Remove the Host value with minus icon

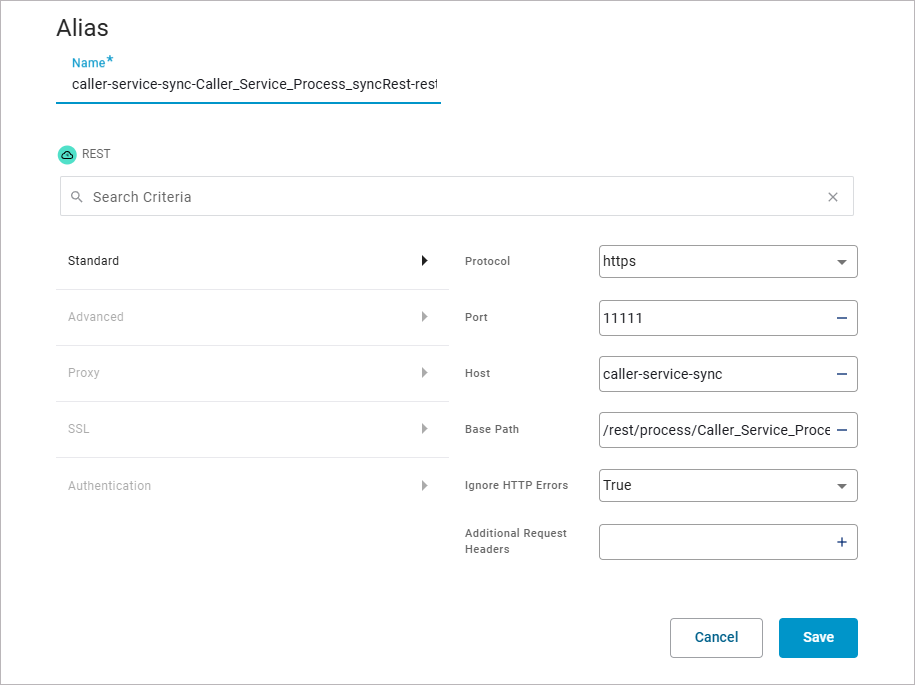[841, 374]
